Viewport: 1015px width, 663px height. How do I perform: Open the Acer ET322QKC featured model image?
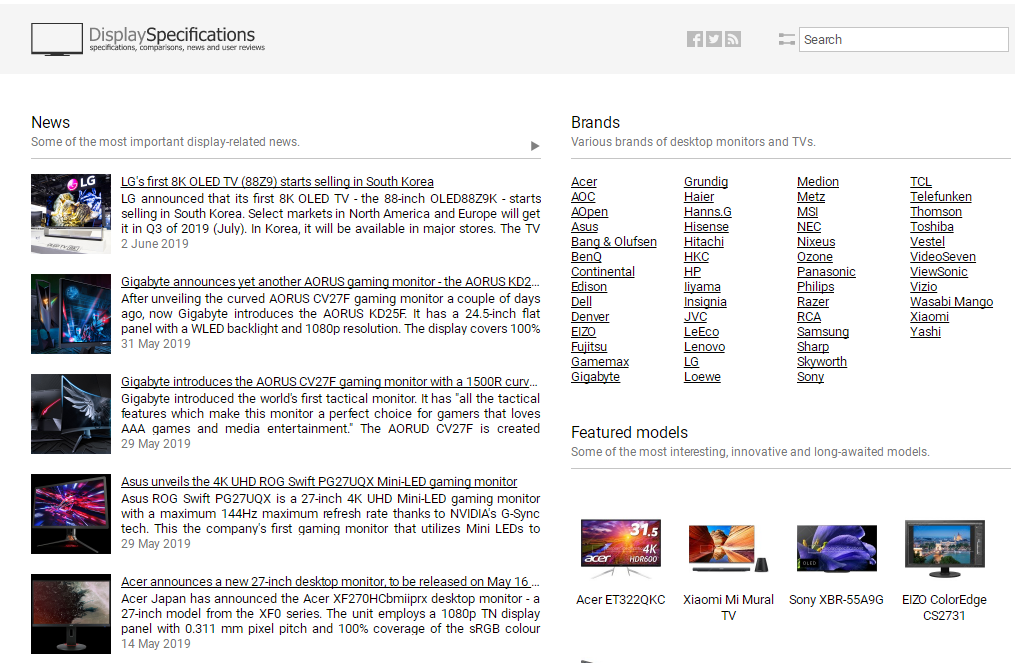click(x=621, y=548)
